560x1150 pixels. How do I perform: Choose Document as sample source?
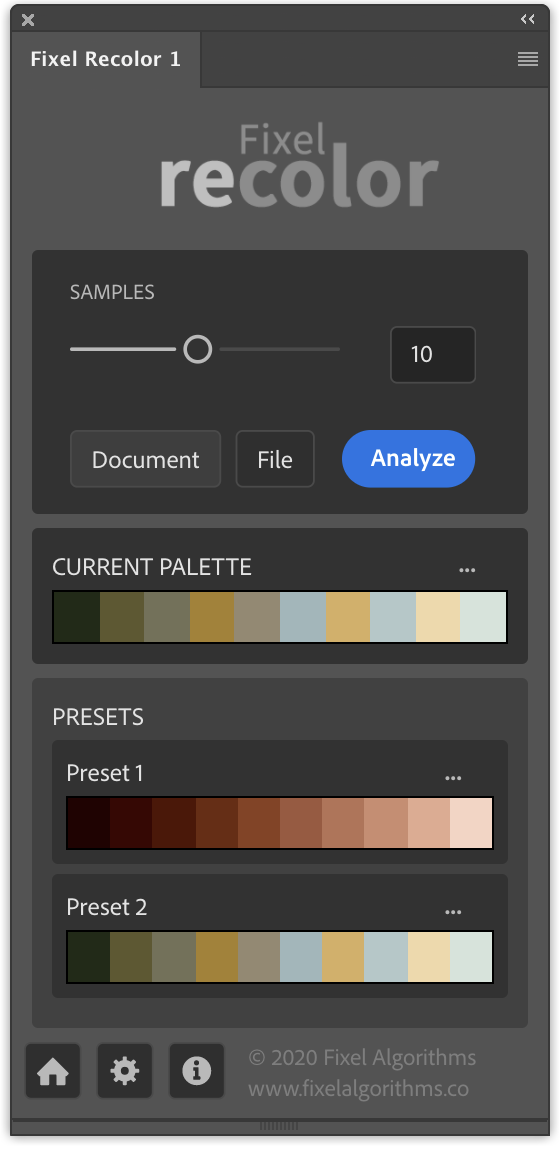[x=145, y=459]
